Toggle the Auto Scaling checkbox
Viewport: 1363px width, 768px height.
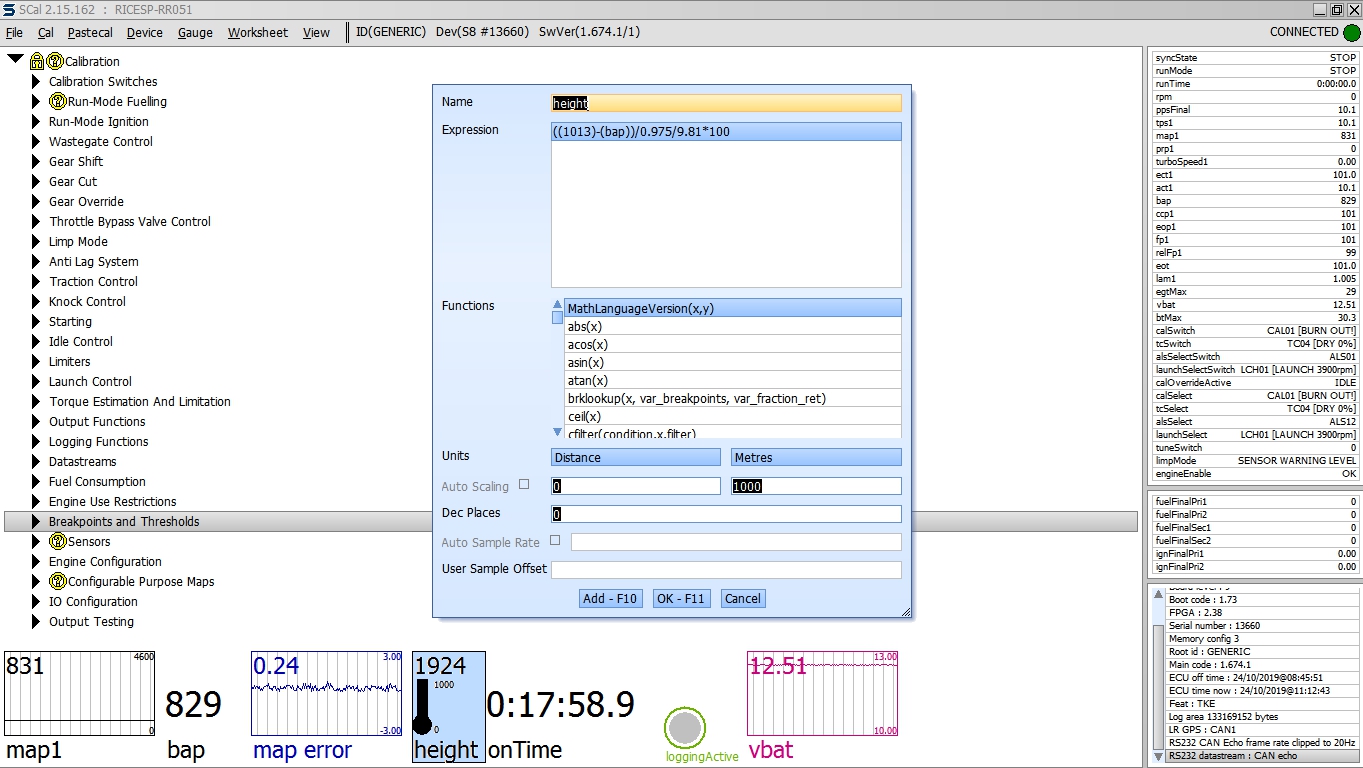pos(524,484)
